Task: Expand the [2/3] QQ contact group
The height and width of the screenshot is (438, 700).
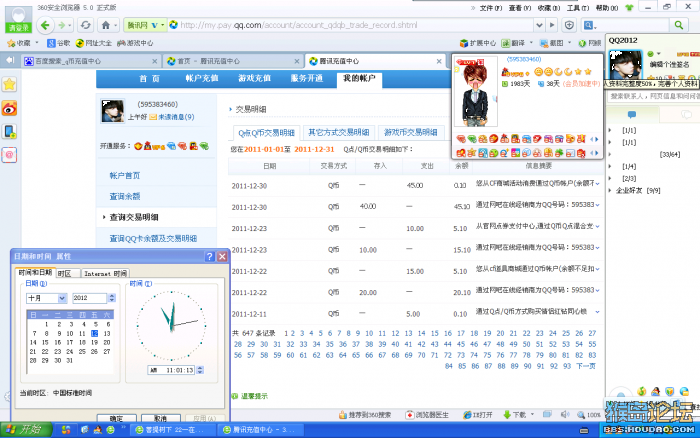Action: [610, 178]
